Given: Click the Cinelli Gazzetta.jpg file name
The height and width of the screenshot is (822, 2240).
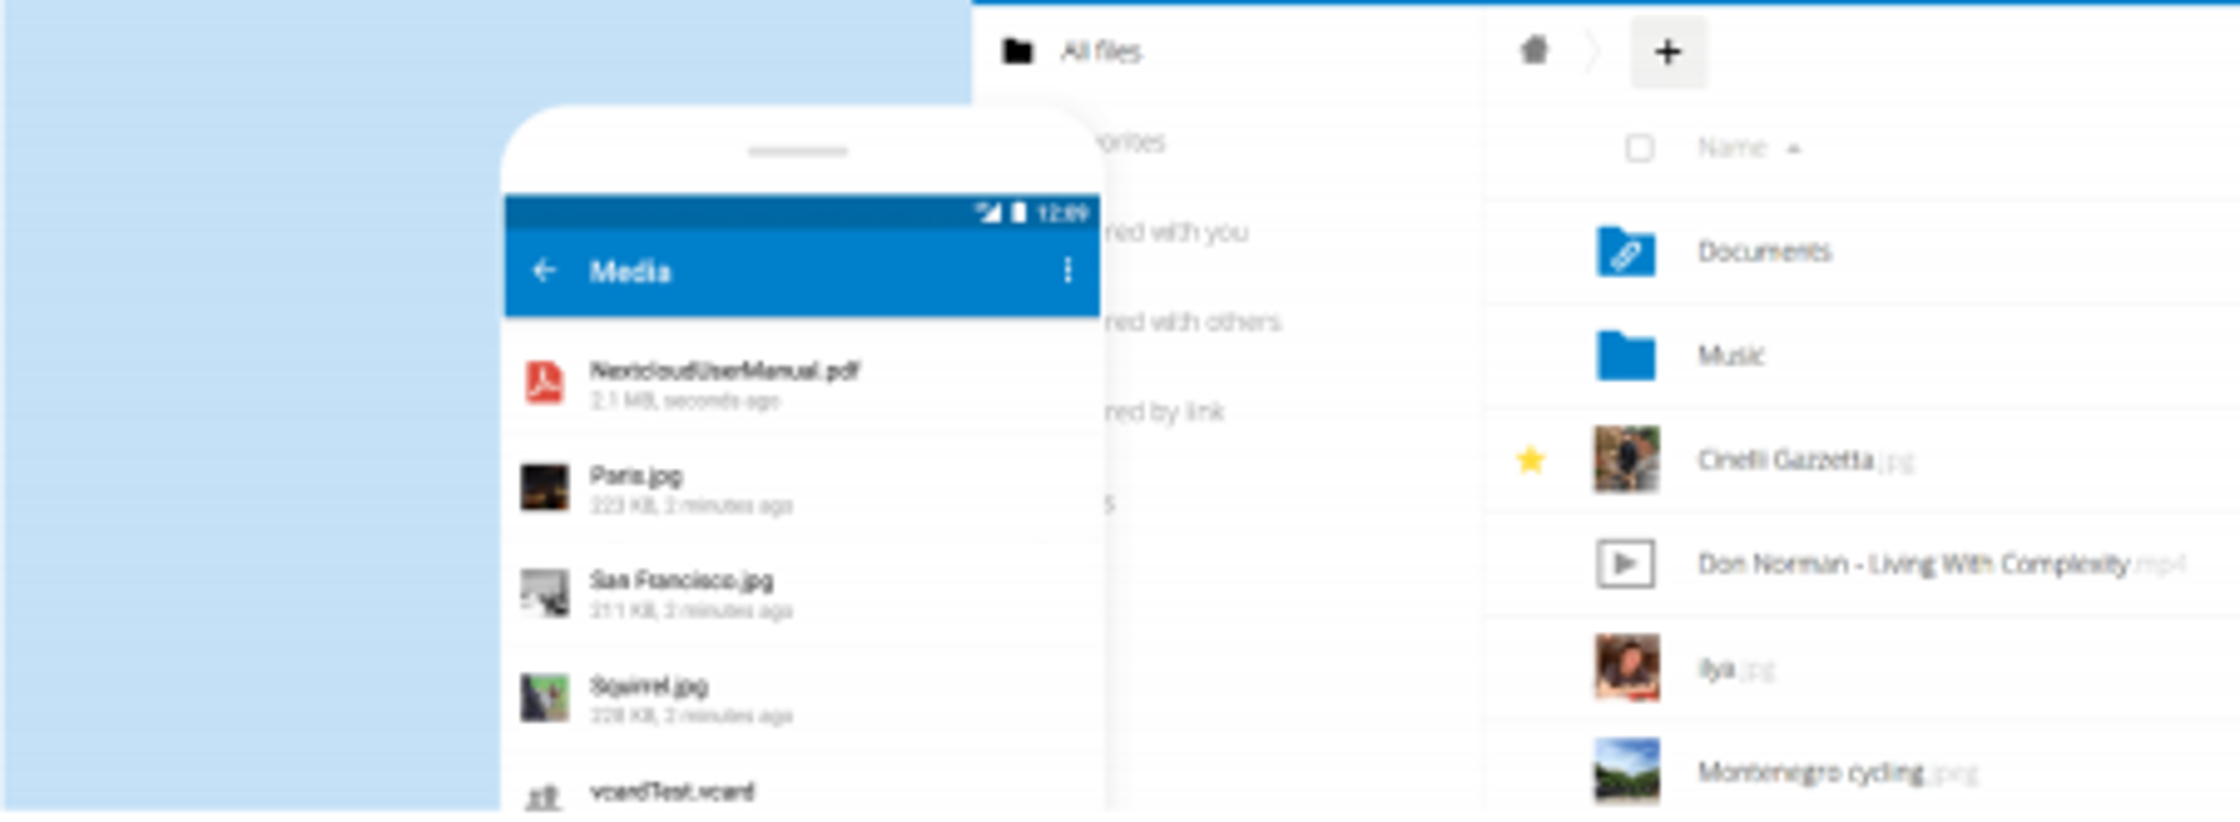Looking at the screenshot, I should (x=1805, y=460).
